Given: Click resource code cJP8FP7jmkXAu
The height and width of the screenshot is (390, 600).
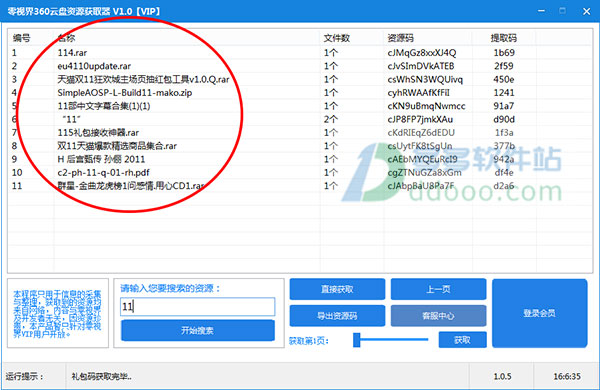Looking at the screenshot, I should pyautogui.click(x=420, y=119).
